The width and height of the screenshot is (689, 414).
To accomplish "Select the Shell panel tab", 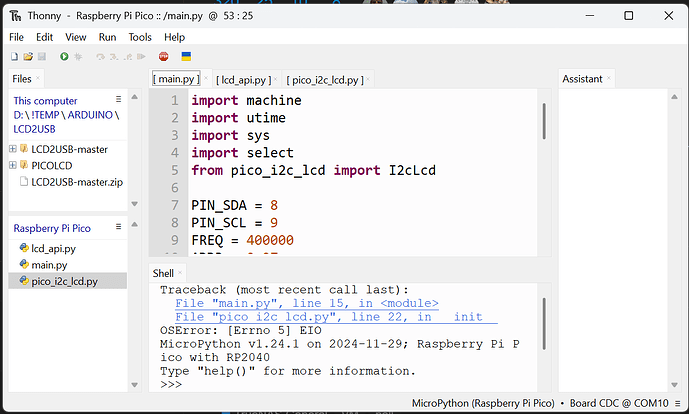I will (x=163, y=273).
